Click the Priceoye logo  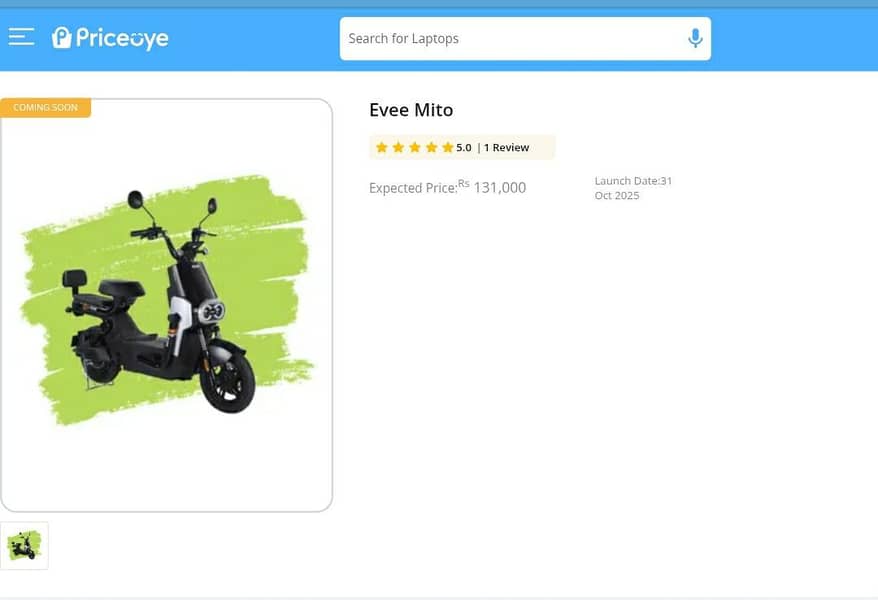[110, 38]
